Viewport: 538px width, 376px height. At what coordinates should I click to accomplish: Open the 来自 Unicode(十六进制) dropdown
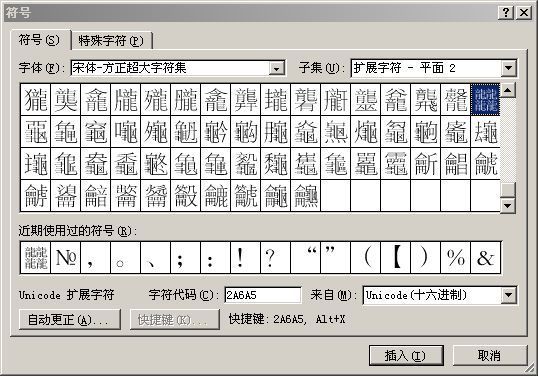pyautogui.click(x=508, y=295)
